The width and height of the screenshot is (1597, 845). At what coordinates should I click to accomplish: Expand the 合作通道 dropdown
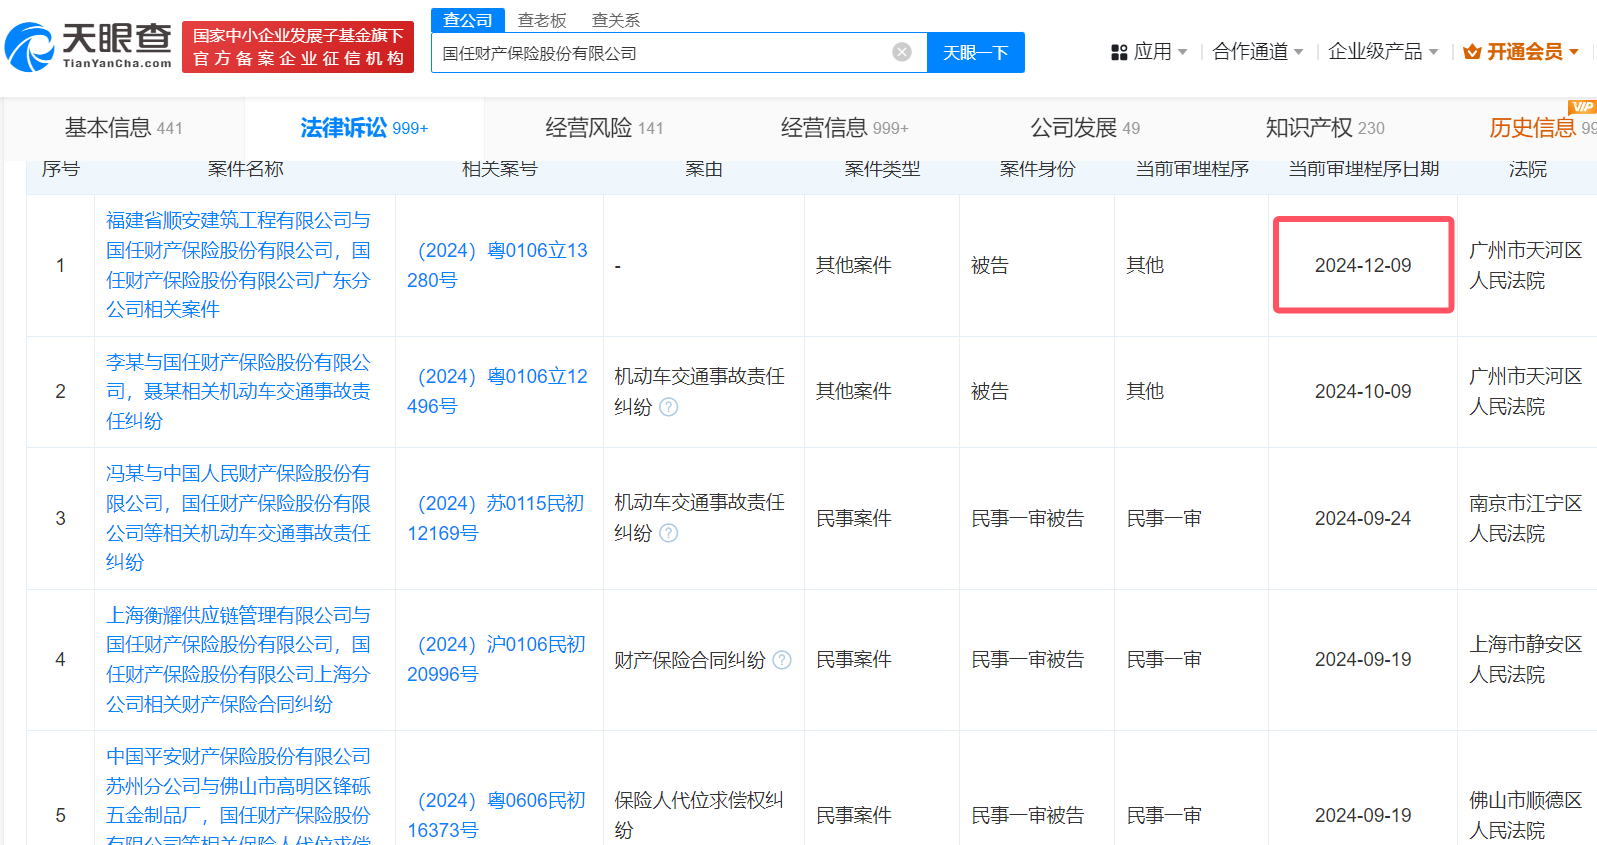(x=1298, y=52)
